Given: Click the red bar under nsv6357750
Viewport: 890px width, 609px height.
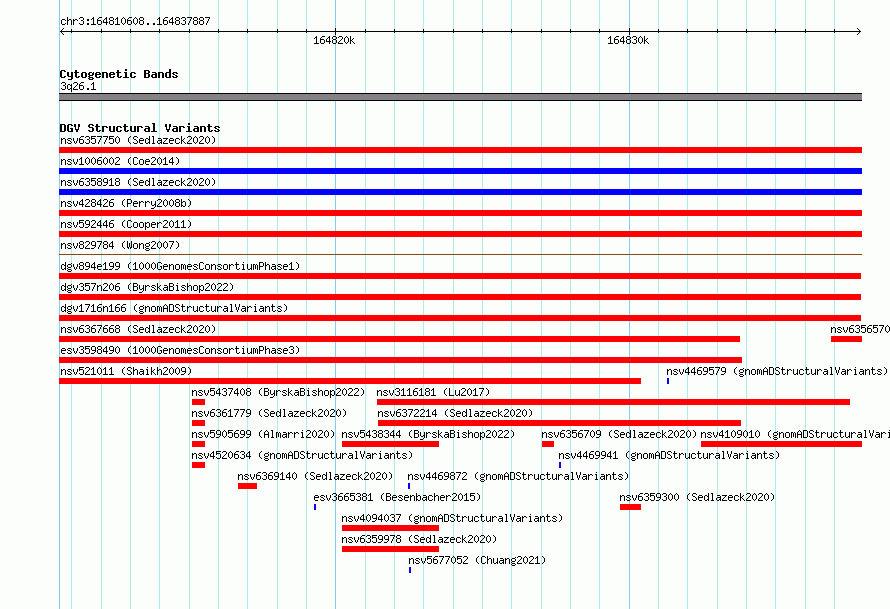Looking at the screenshot, I should (460, 150).
